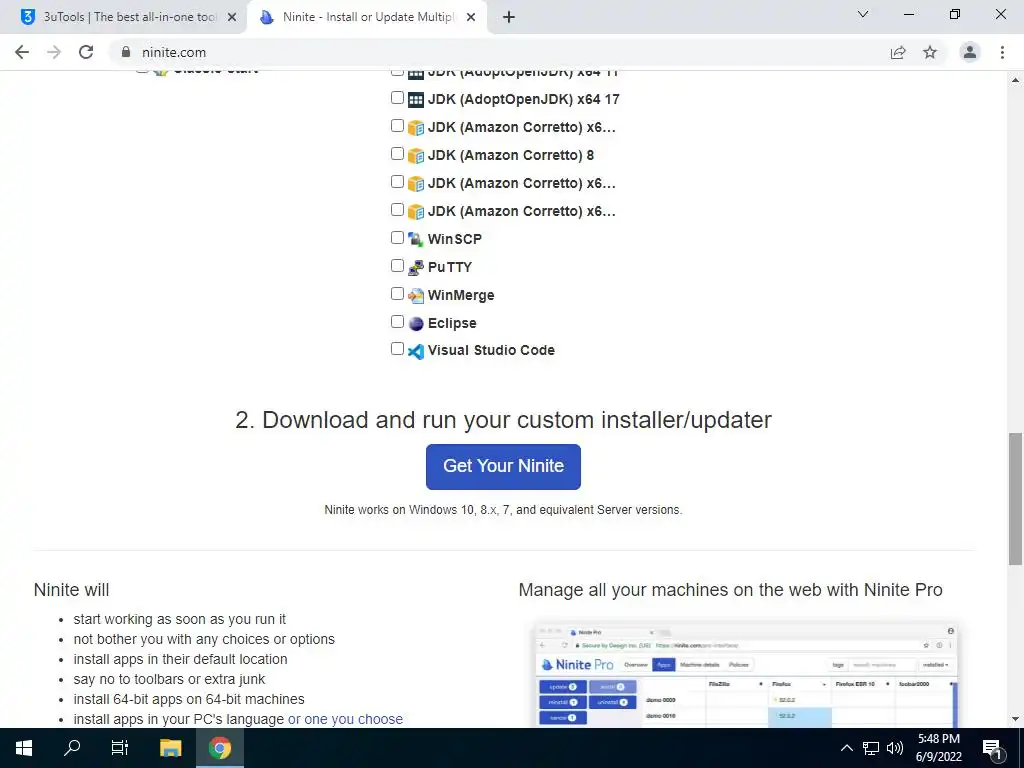Close the 3uTools tab
This screenshot has width=1024, height=768.
pos(232,18)
